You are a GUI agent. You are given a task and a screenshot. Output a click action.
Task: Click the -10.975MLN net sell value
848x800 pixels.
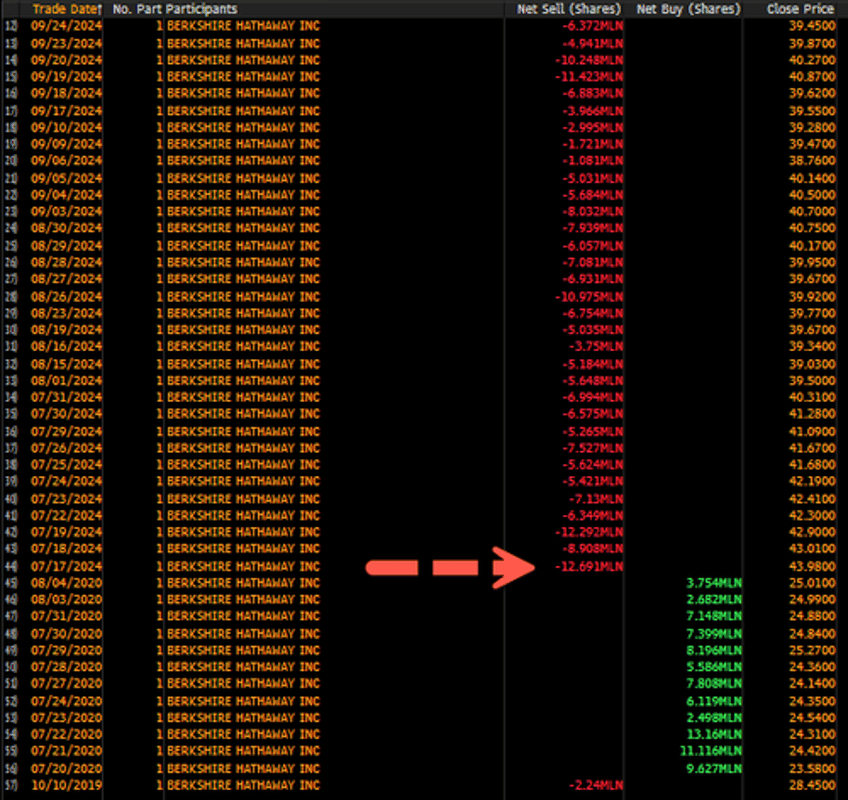(x=589, y=297)
